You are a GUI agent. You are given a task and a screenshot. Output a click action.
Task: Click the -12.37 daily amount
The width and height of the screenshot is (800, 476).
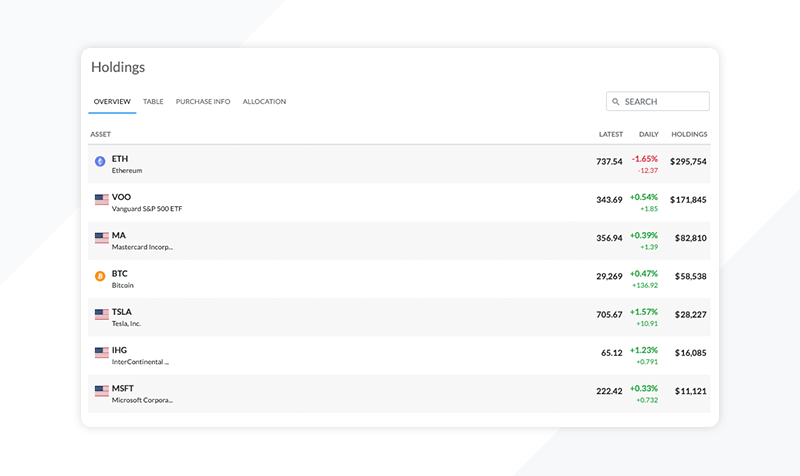tap(648, 170)
